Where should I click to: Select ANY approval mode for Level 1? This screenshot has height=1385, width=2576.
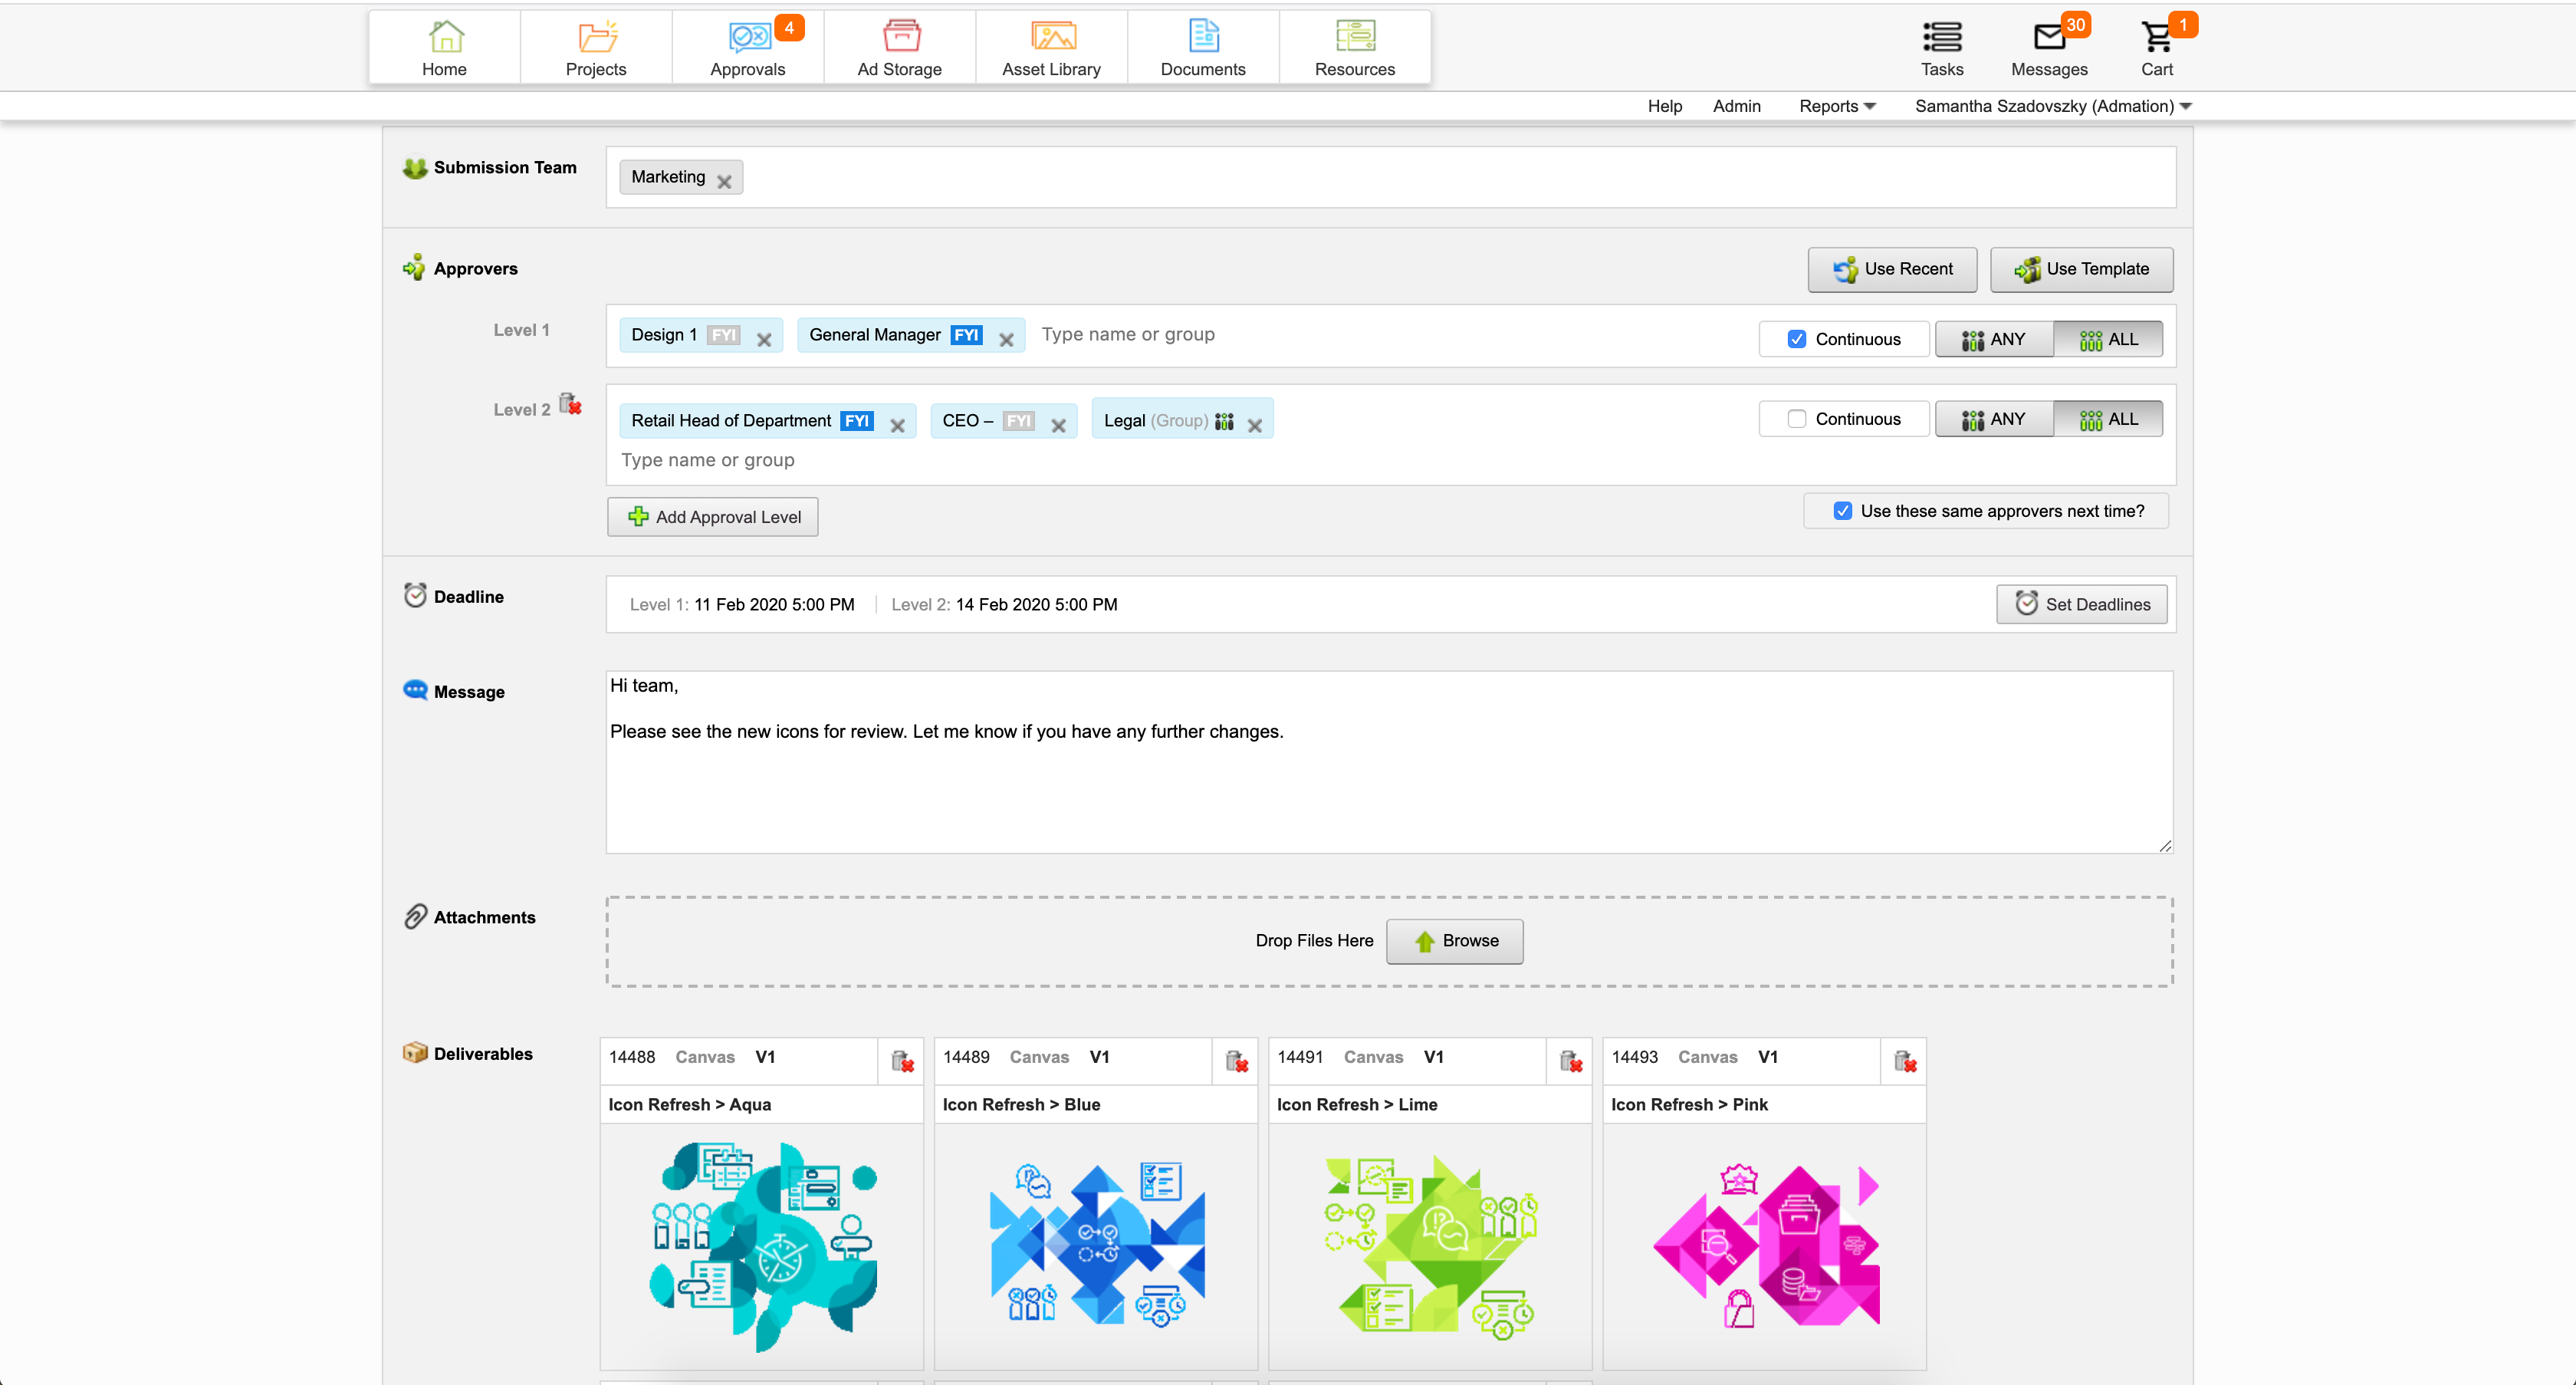tap(1993, 339)
